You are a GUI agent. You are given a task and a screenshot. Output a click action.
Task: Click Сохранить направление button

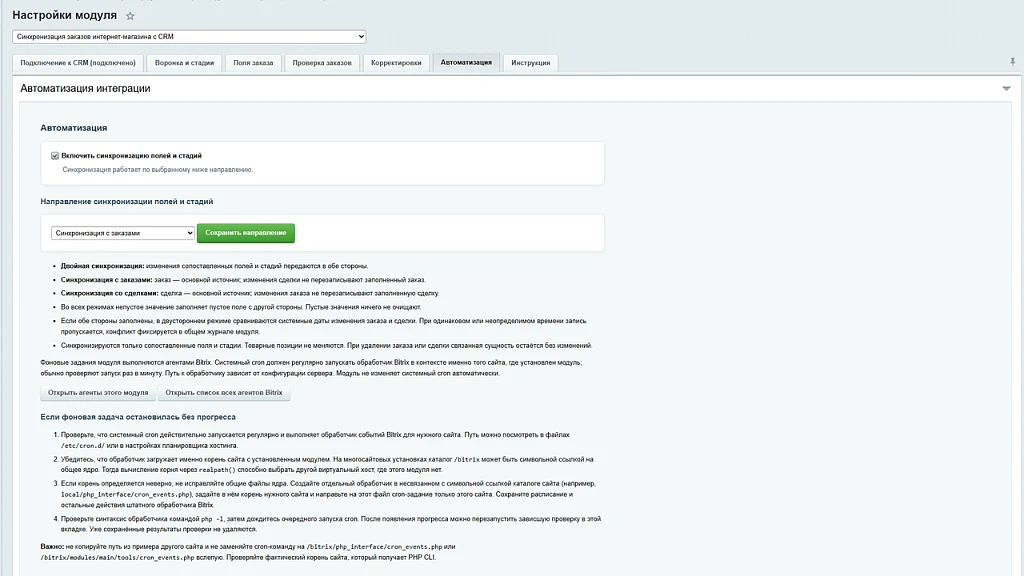[246, 232]
